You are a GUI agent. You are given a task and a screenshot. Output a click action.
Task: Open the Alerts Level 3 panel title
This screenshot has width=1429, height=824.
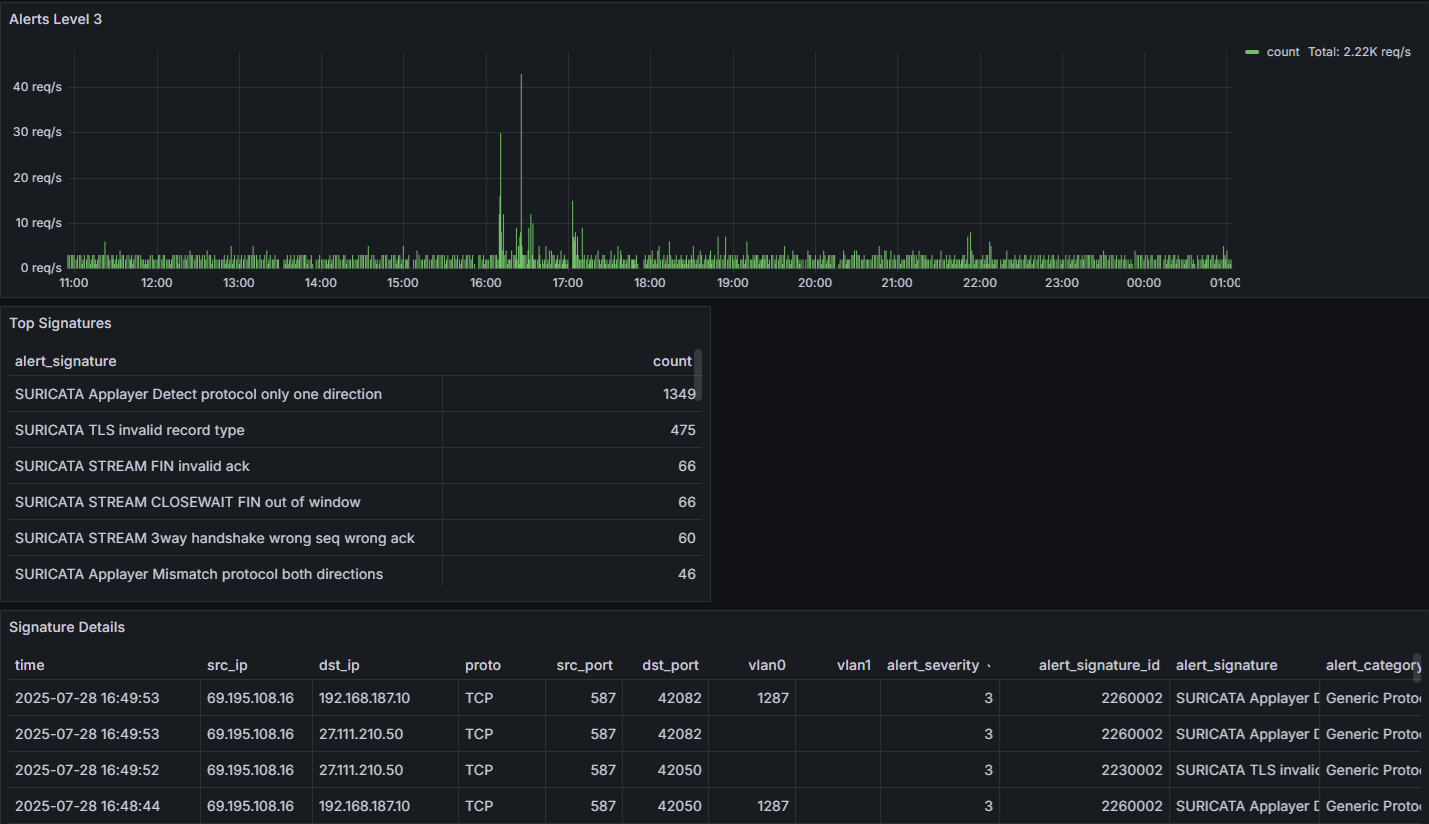coord(55,19)
